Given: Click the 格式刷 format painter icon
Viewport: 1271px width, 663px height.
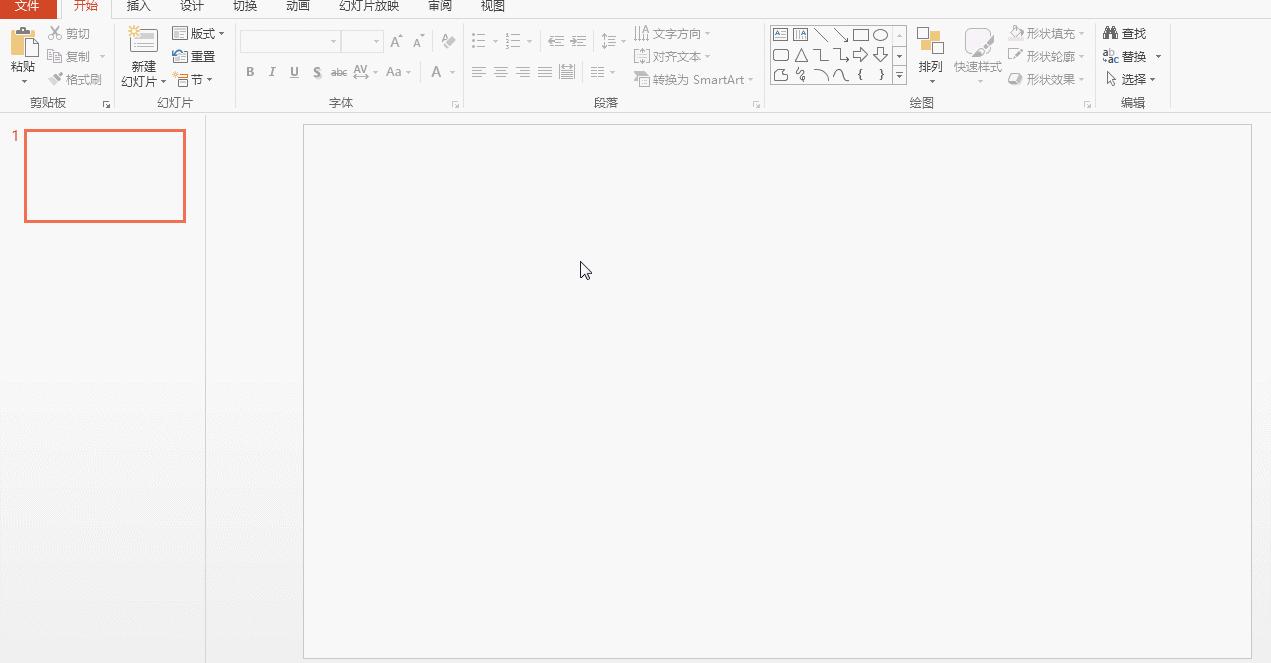Looking at the screenshot, I should click(57, 79).
